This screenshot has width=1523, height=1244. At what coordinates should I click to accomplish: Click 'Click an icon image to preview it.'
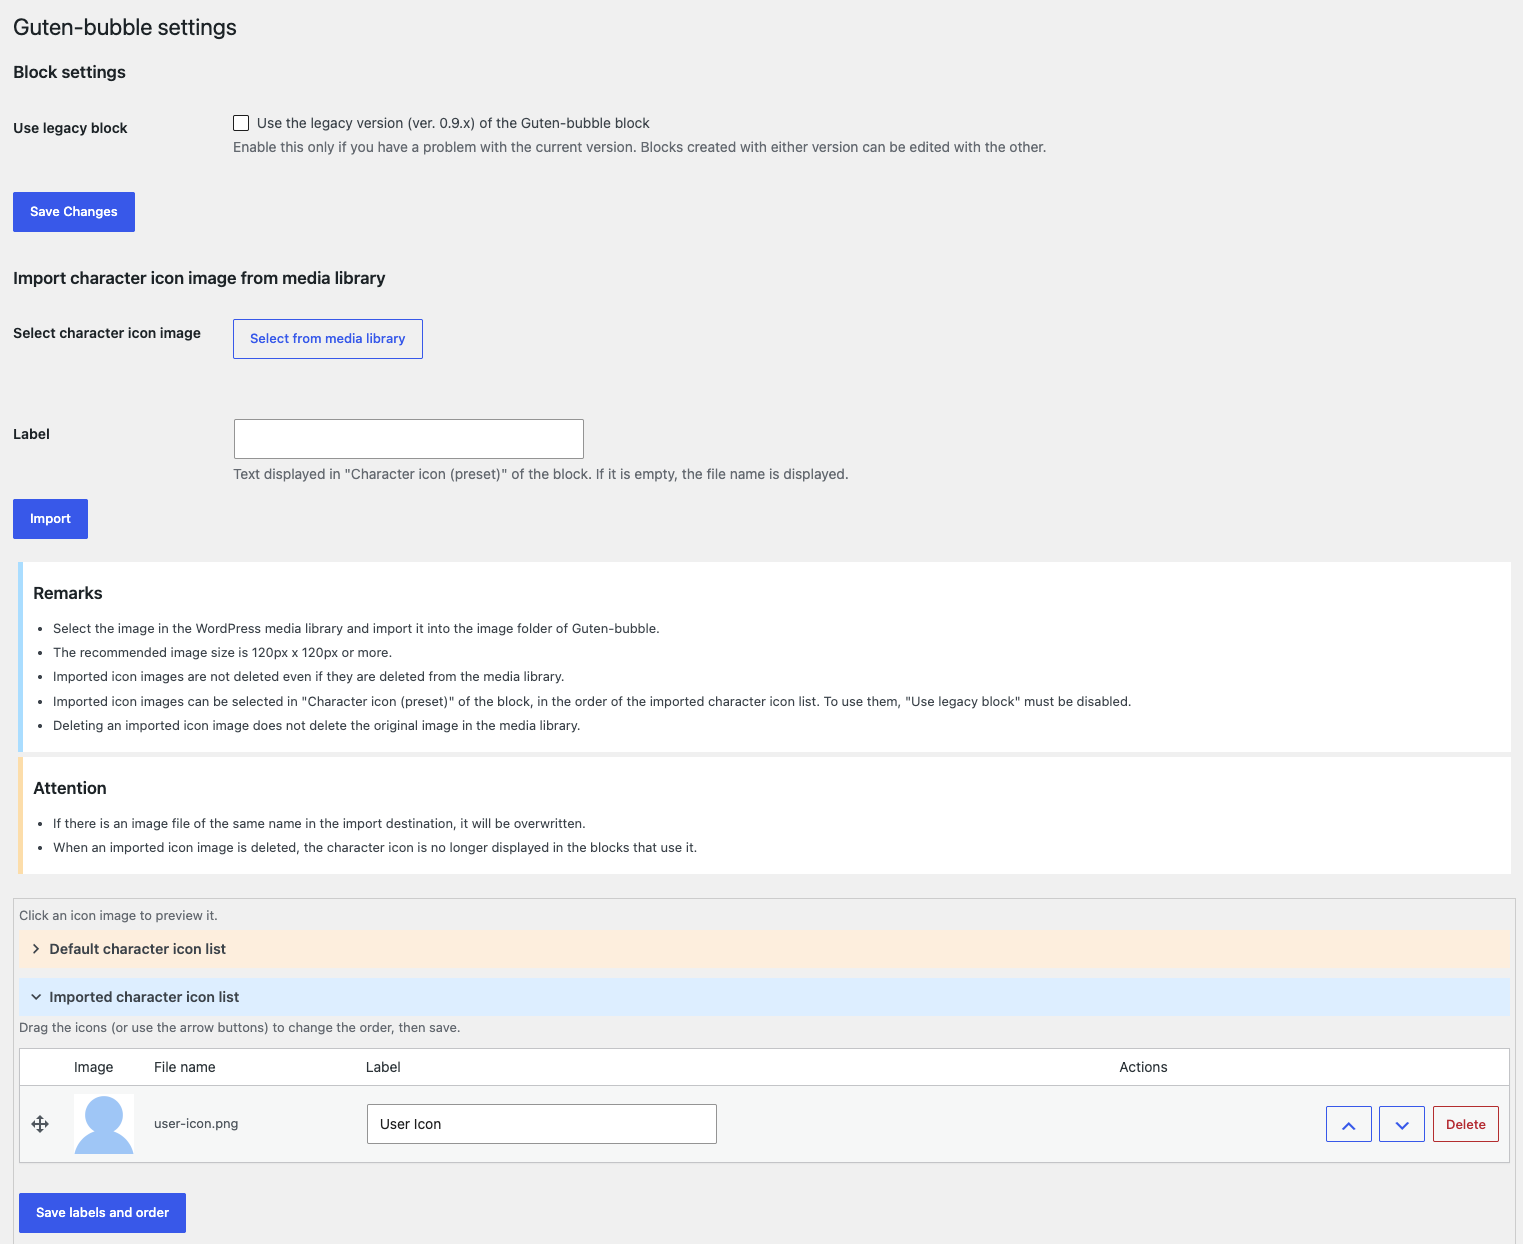click(118, 915)
